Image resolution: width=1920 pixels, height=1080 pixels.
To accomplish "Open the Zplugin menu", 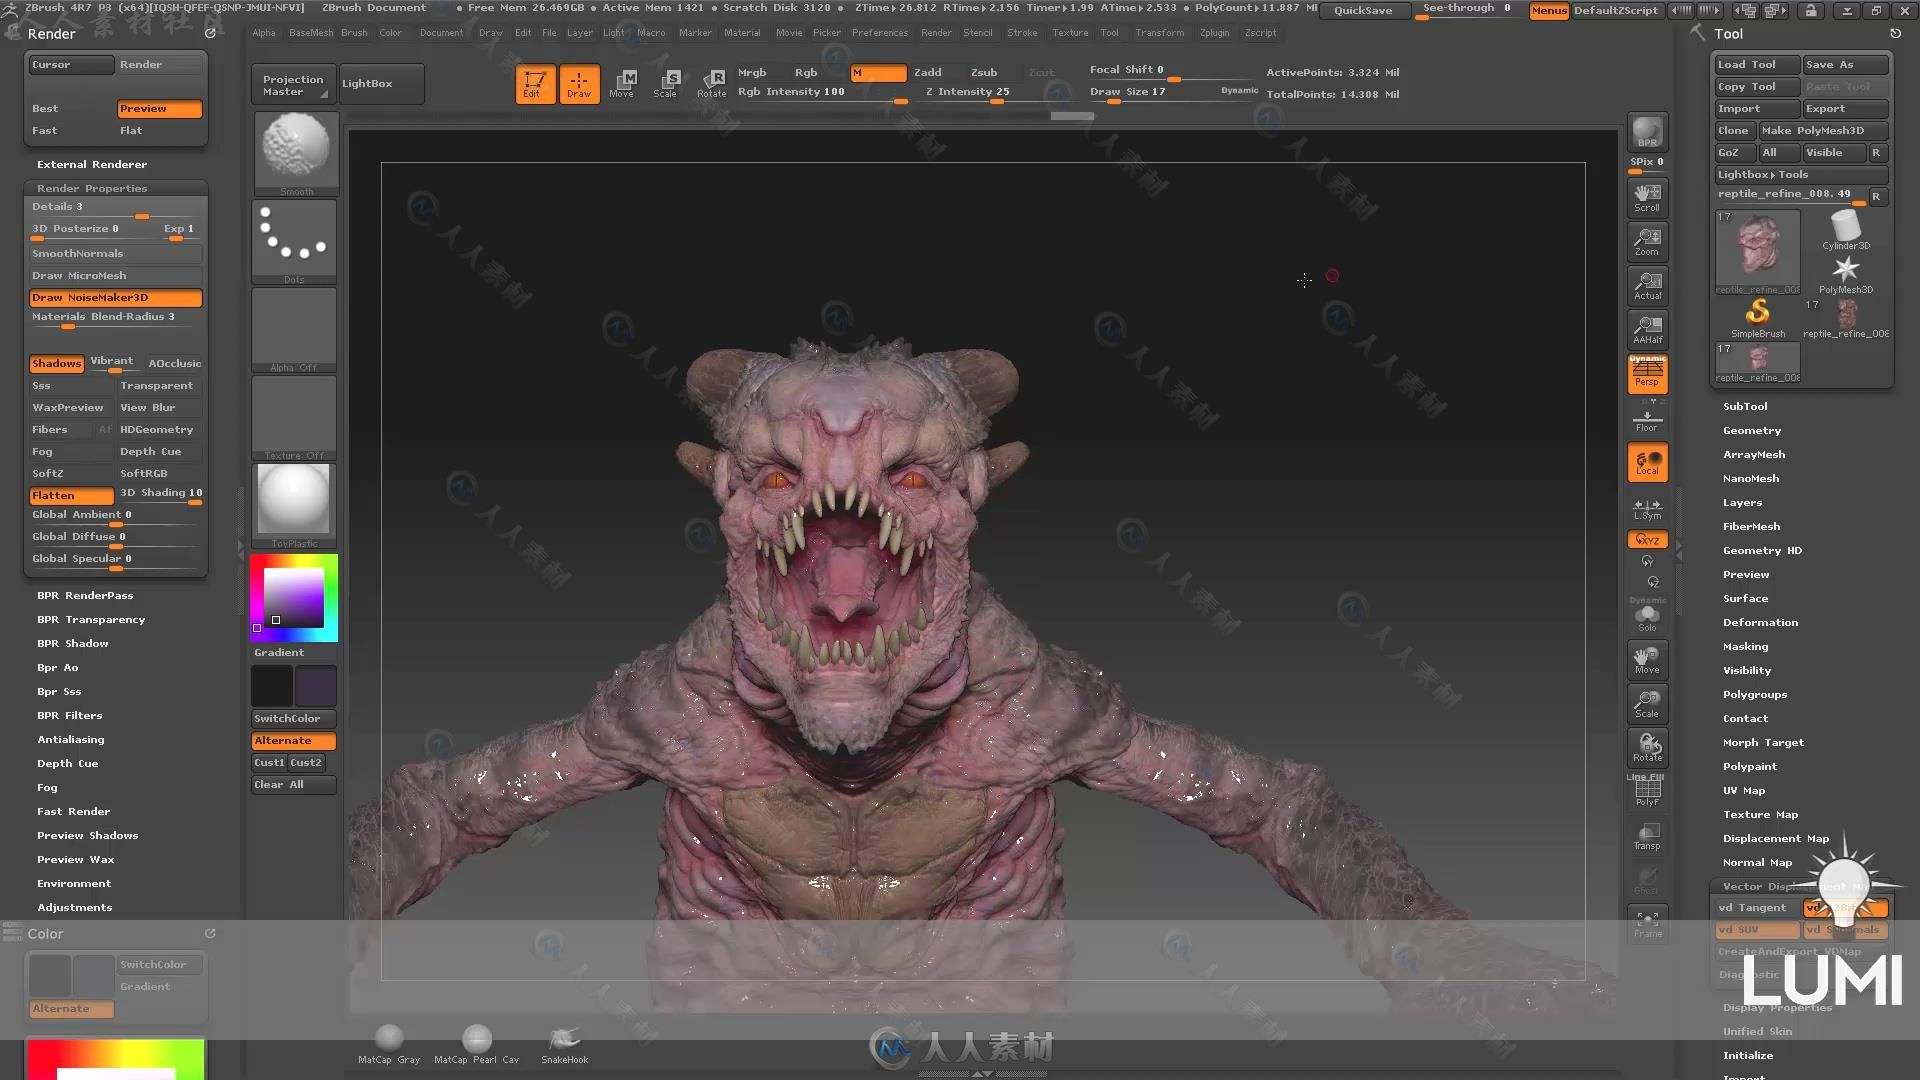I will (1215, 33).
